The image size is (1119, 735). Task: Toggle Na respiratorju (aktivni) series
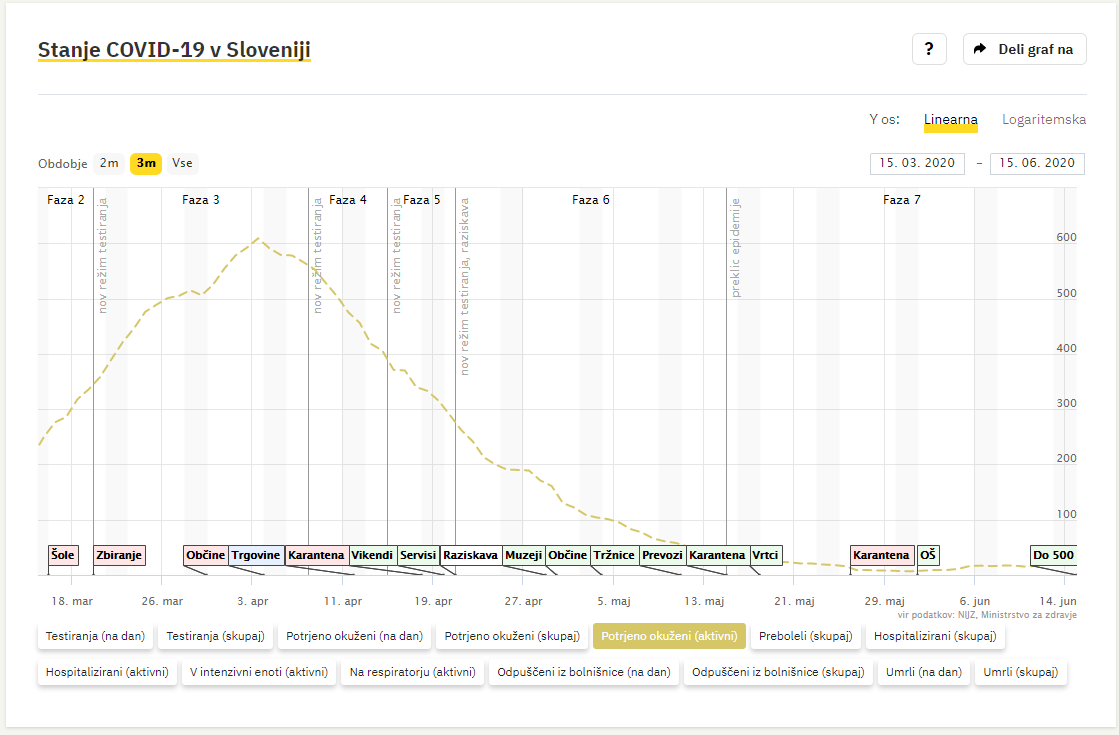coord(412,671)
